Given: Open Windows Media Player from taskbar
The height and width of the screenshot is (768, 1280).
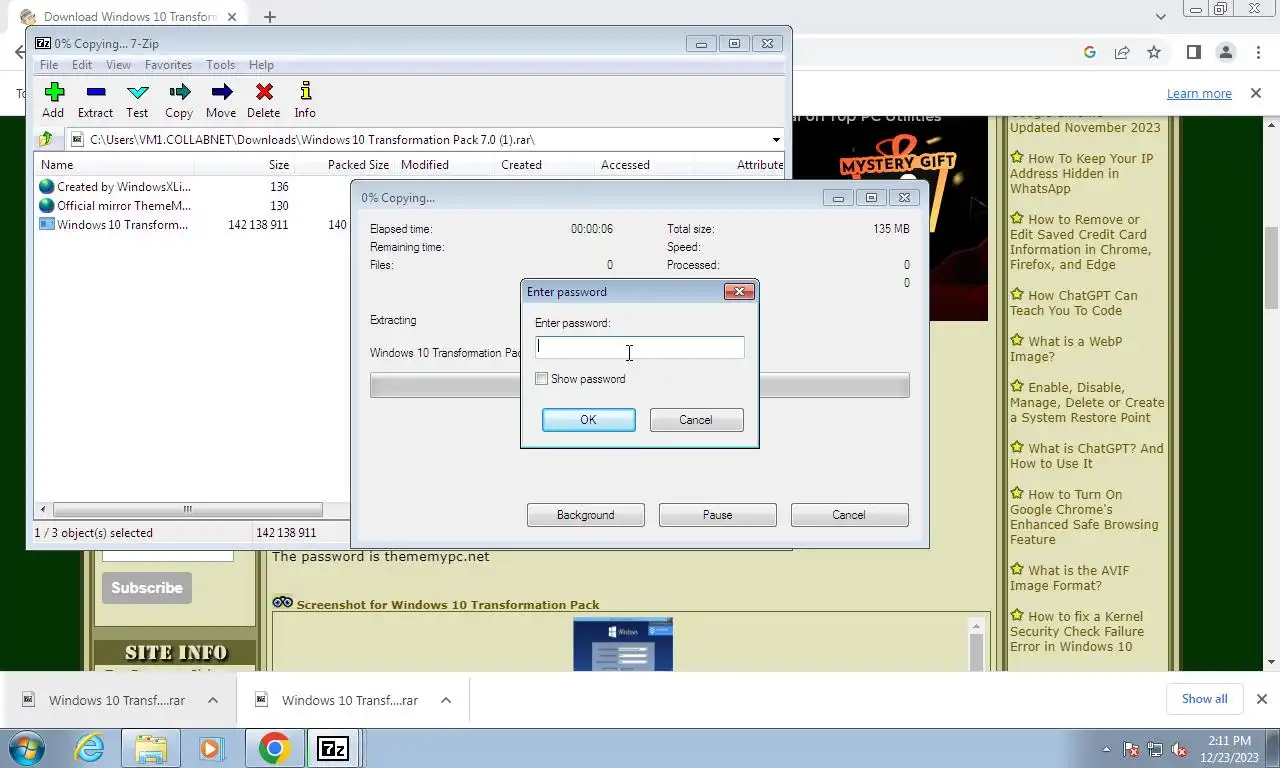Looking at the screenshot, I should point(211,748).
